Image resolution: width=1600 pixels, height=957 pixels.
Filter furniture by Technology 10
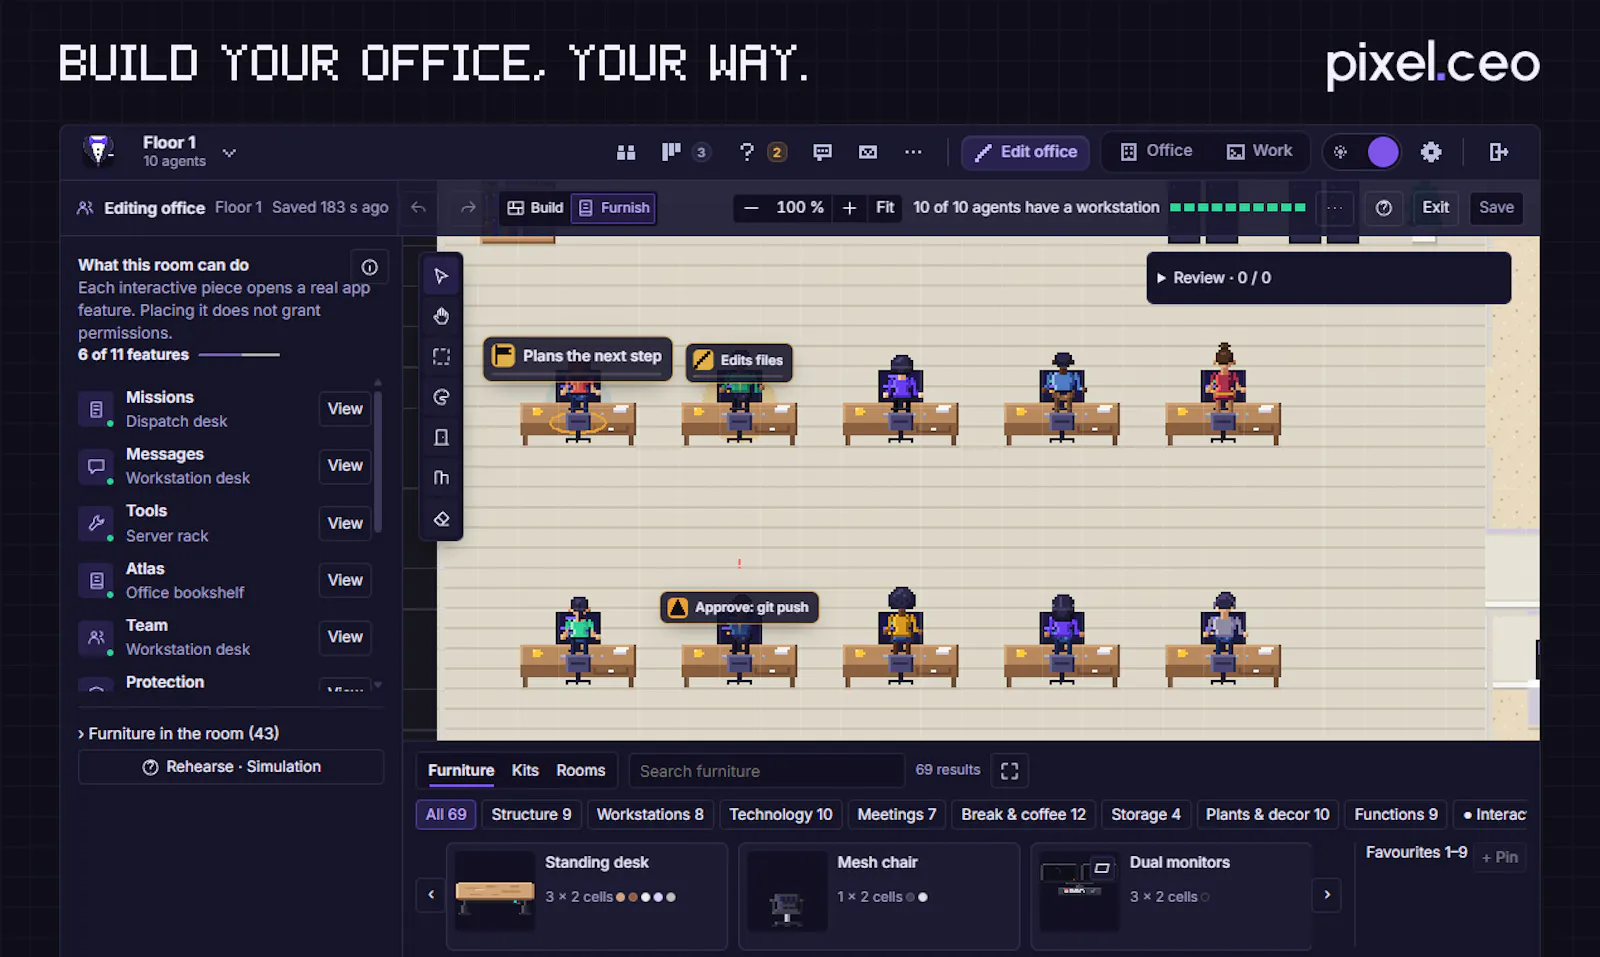(781, 815)
